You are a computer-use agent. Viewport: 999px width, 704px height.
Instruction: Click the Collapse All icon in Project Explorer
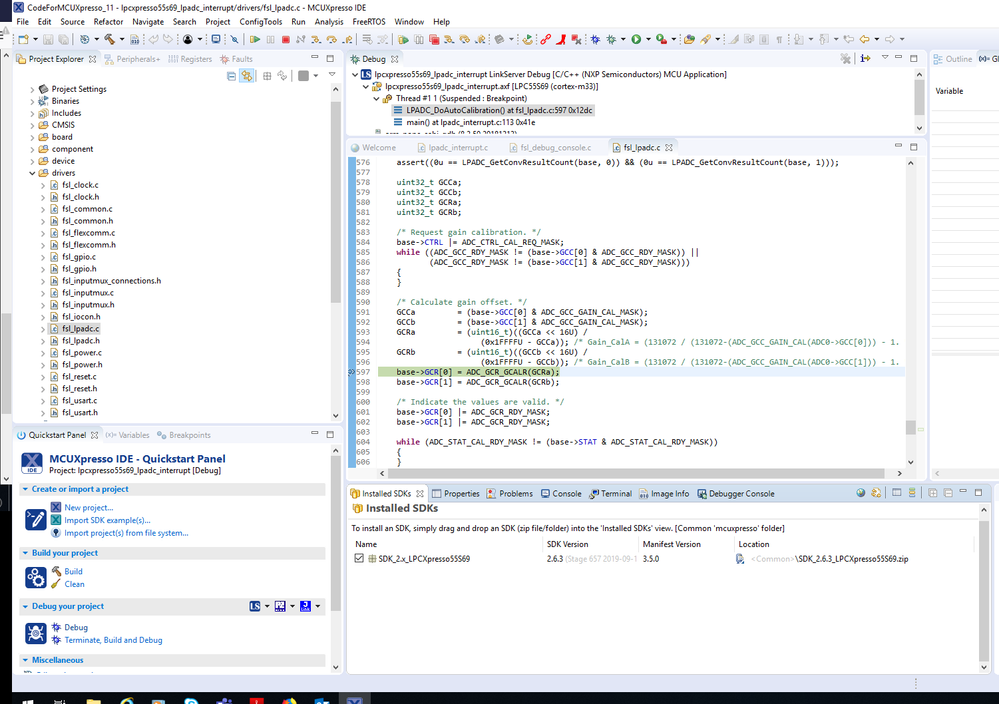tap(231, 76)
